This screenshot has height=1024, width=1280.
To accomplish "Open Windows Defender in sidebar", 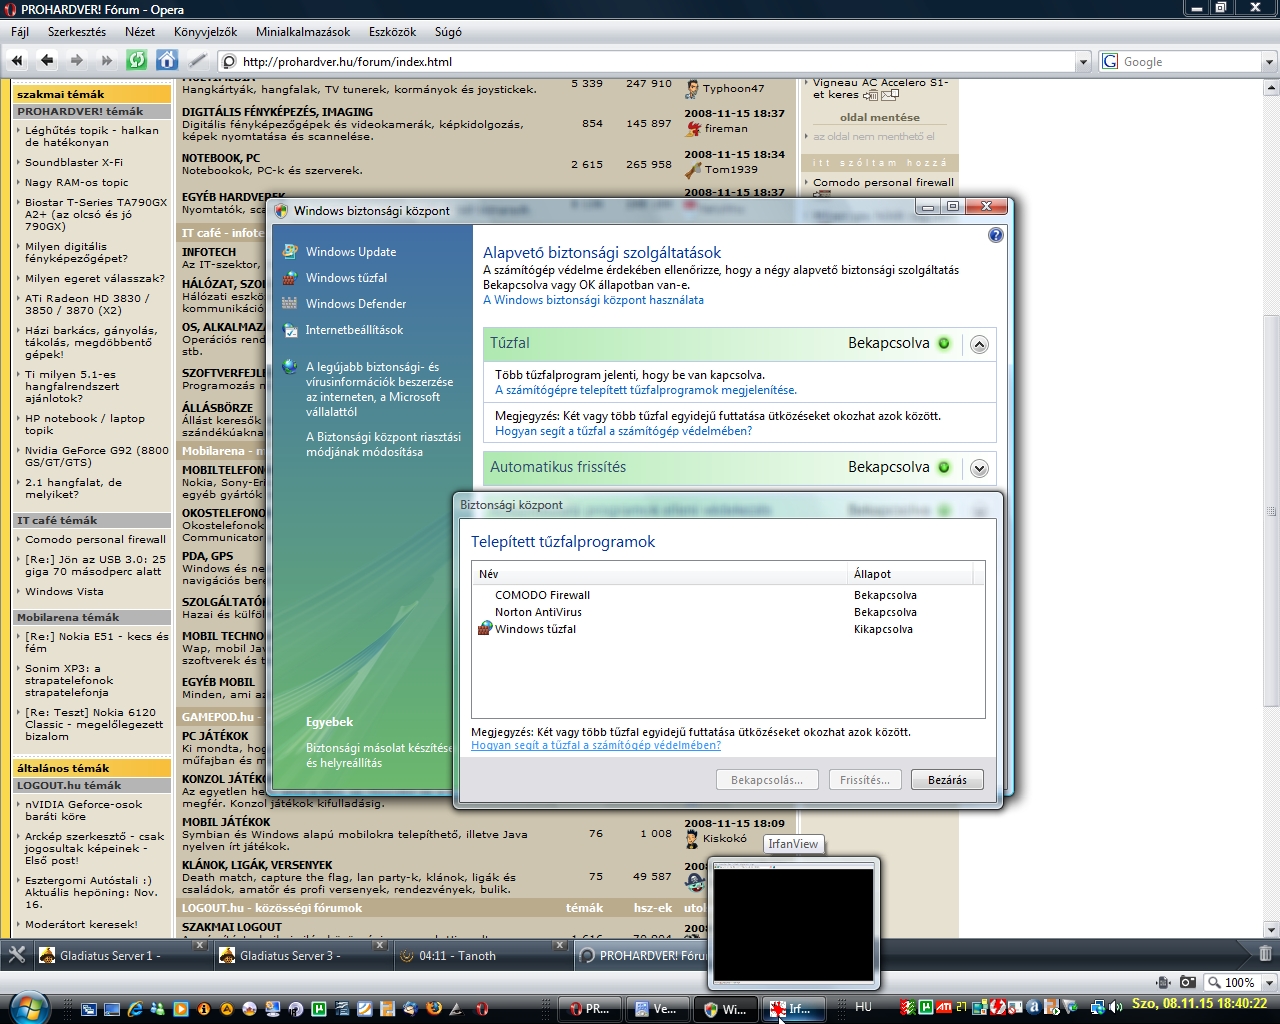I will click(x=356, y=304).
